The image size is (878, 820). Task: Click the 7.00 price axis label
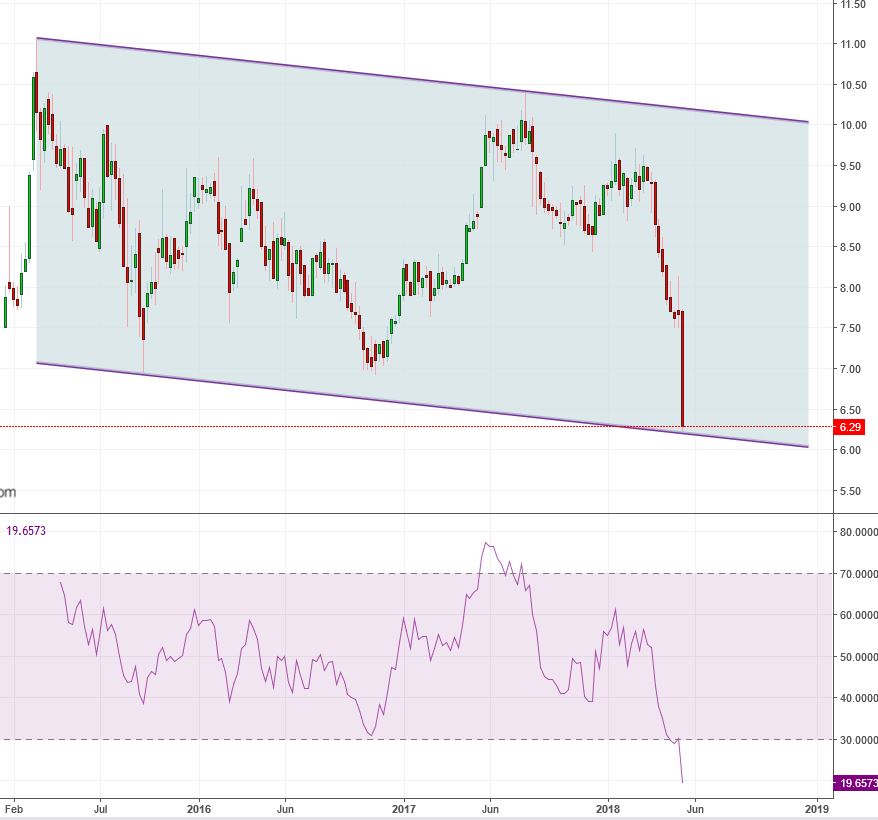(850, 369)
